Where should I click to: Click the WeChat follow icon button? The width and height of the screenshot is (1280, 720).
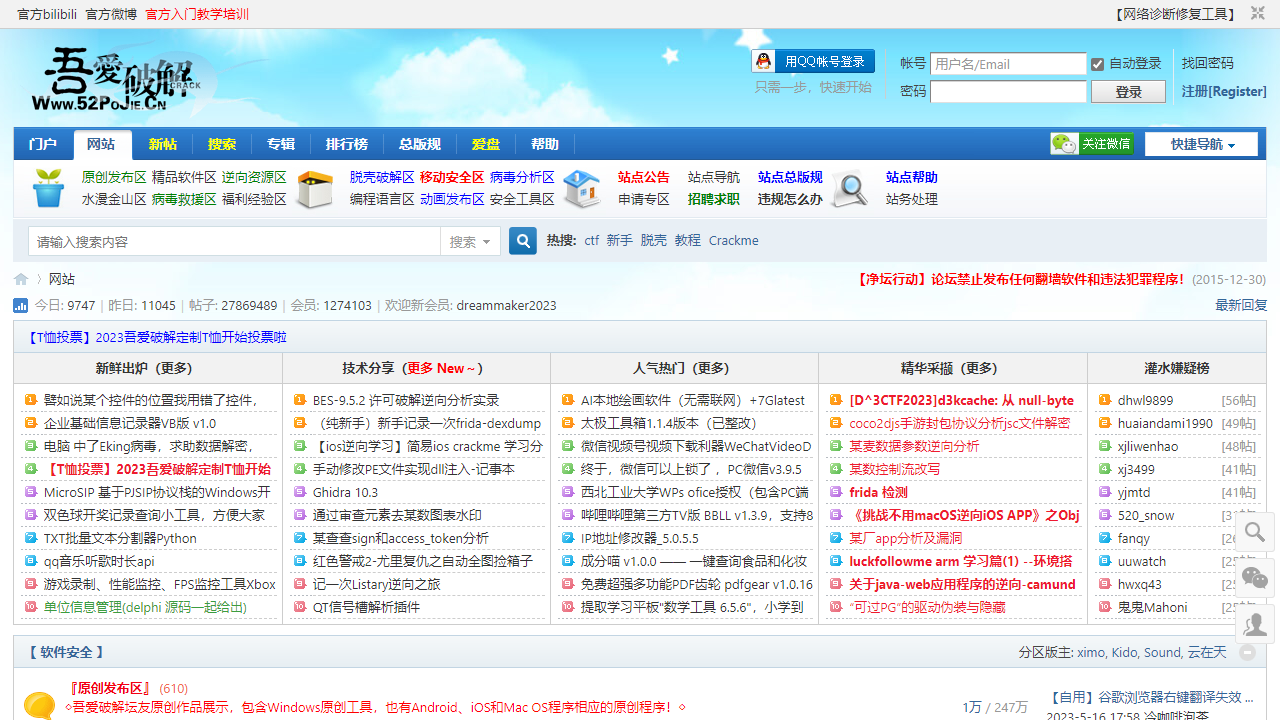tap(1091, 144)
